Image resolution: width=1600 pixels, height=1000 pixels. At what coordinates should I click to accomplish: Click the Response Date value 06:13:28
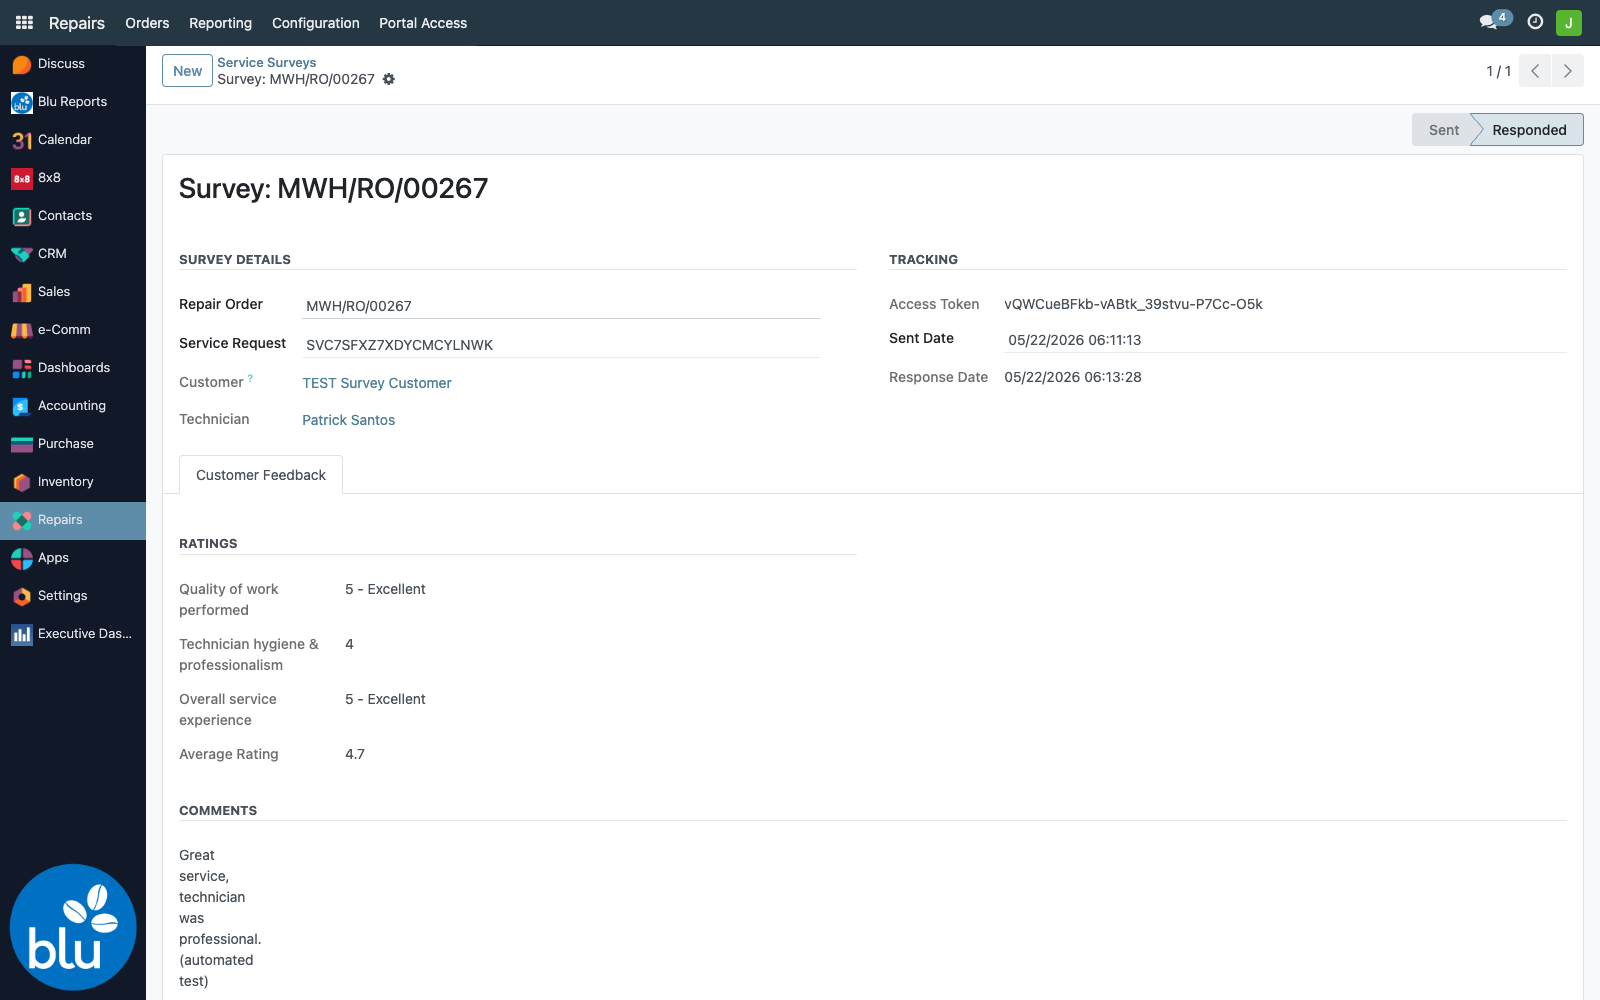[1073, 377]
